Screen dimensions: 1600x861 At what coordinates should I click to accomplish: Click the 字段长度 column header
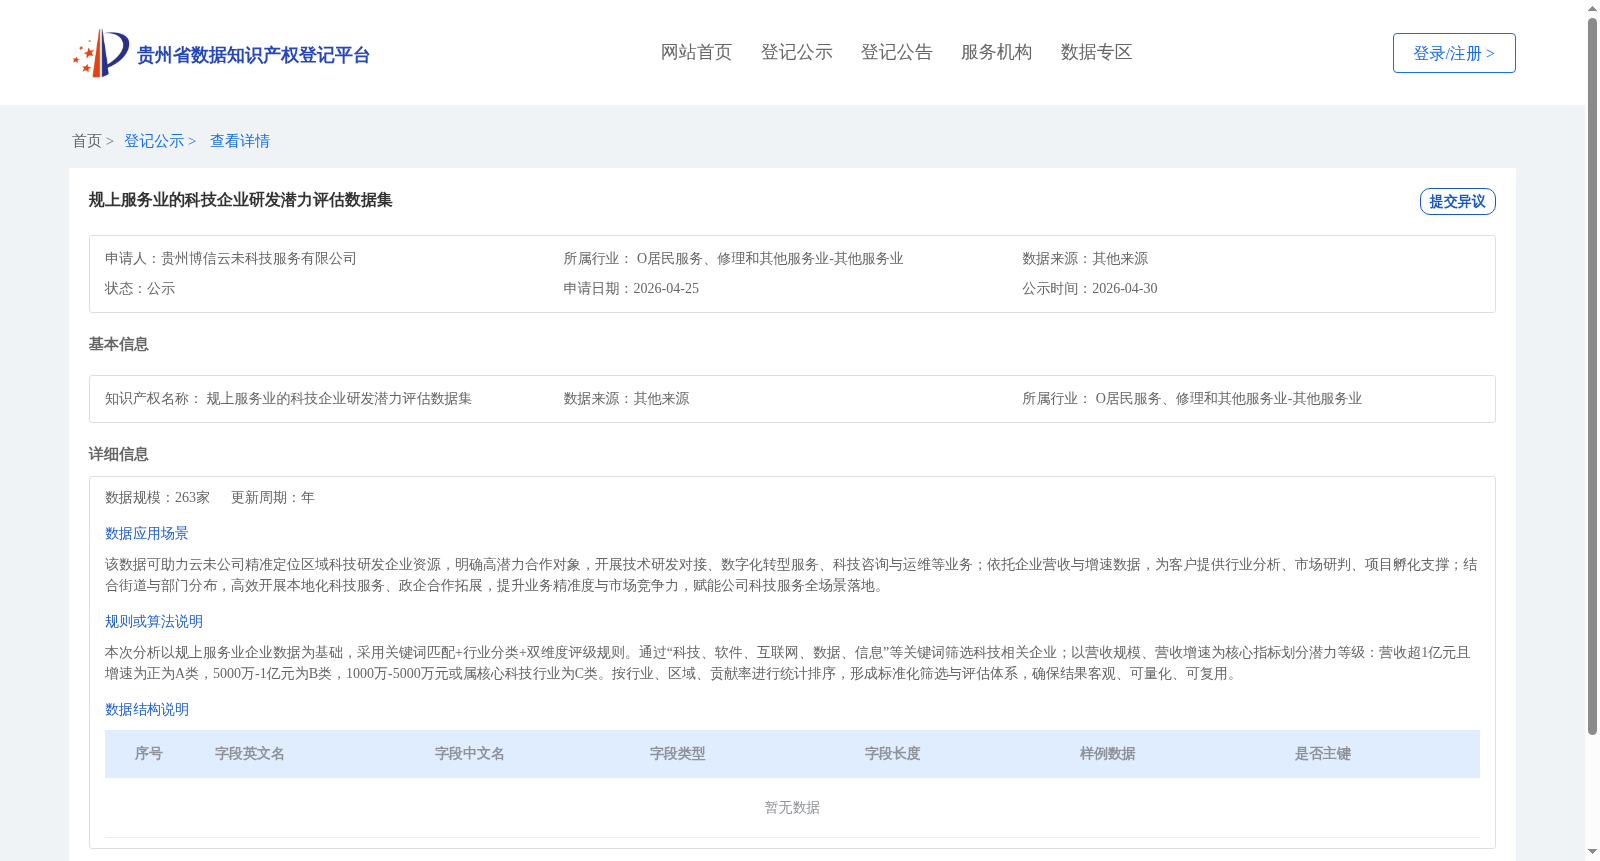point(893,753)
